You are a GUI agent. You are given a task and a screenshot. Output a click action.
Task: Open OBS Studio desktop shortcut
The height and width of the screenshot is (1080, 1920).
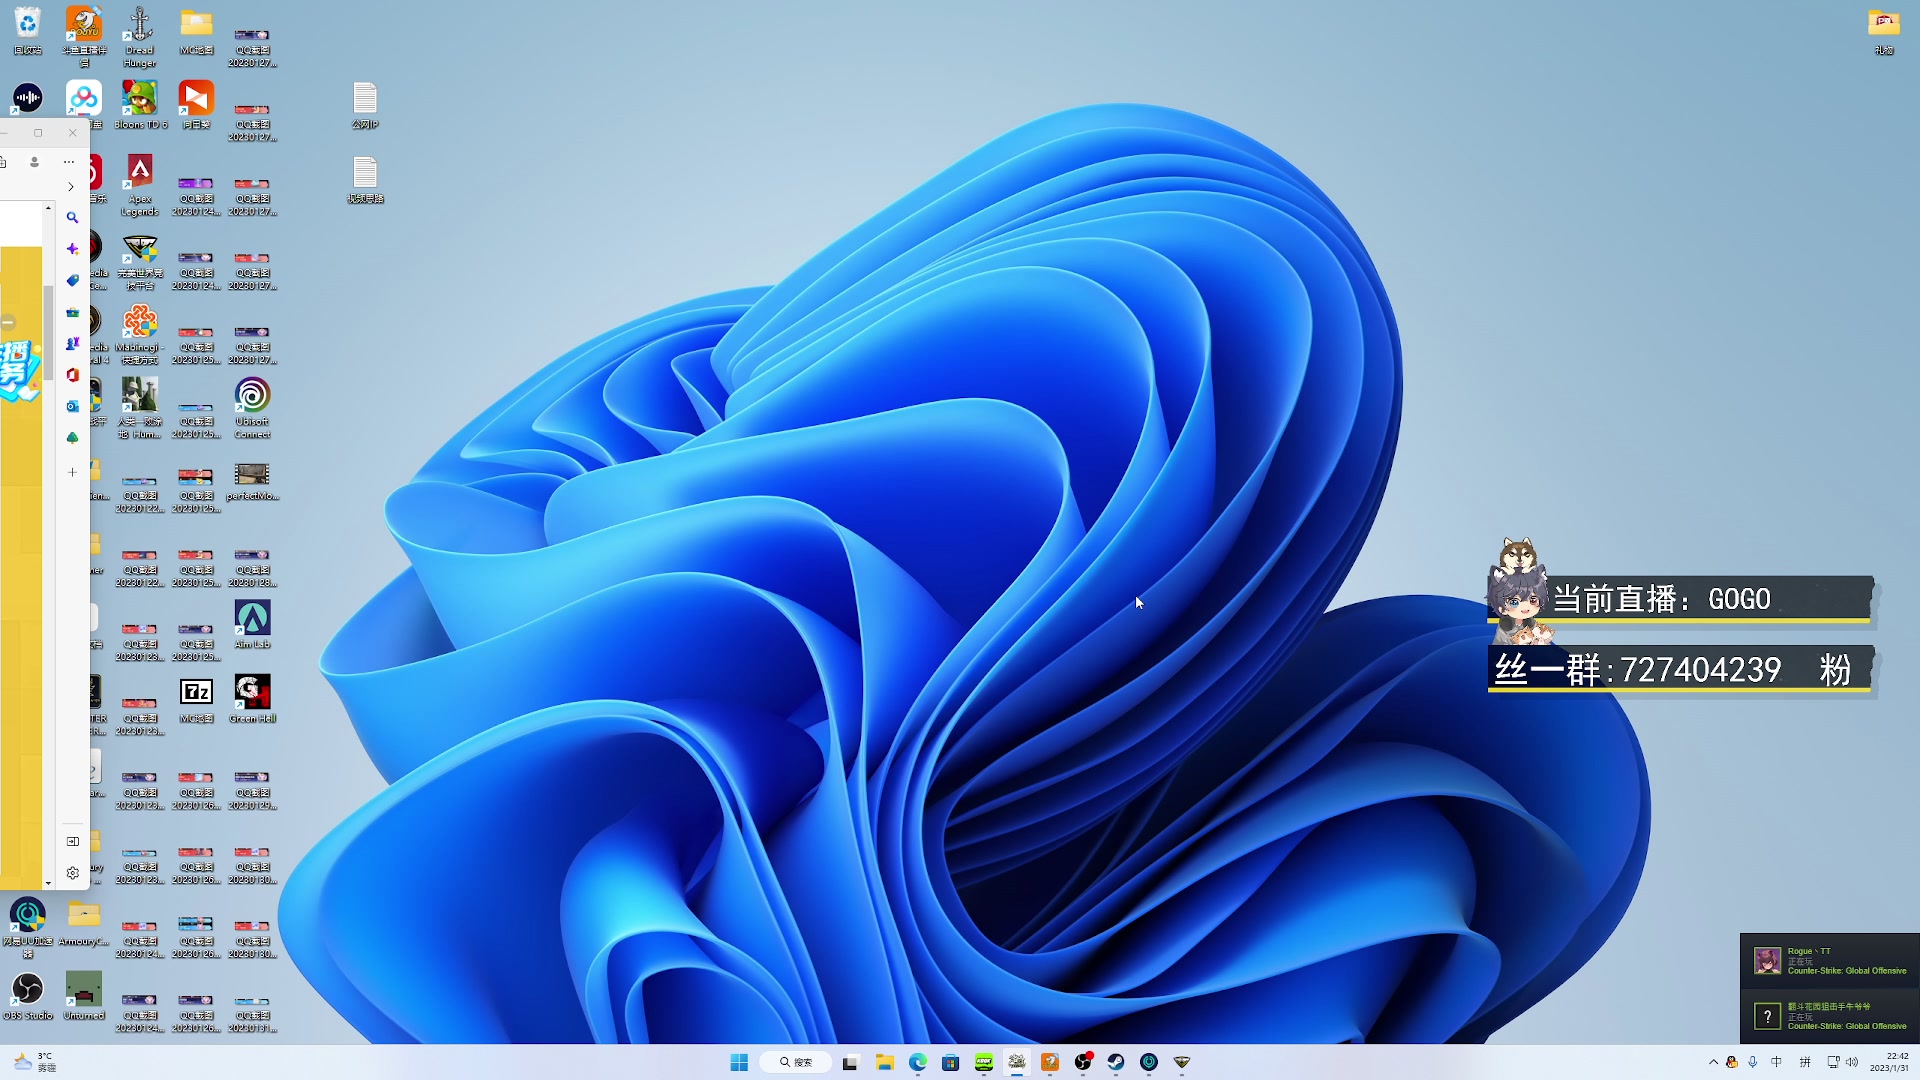(28, 989)
